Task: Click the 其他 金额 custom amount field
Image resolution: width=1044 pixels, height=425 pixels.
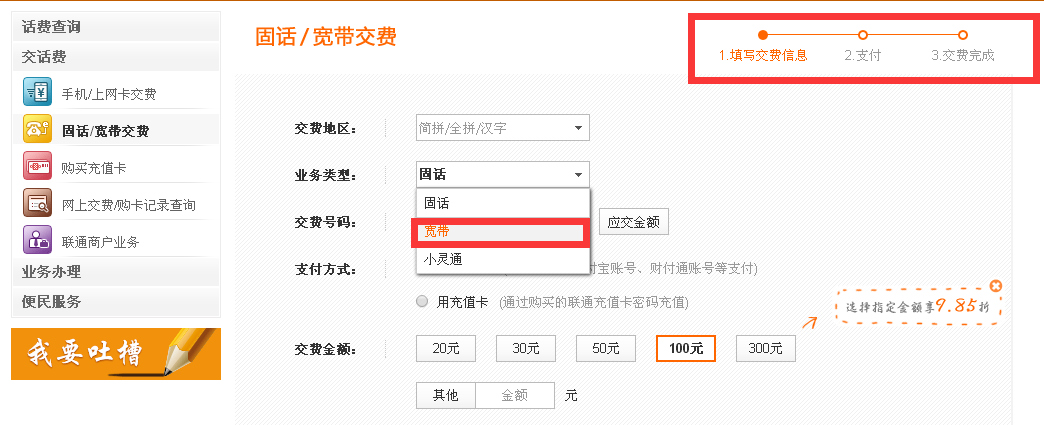Action: click(x=515, y=395)
